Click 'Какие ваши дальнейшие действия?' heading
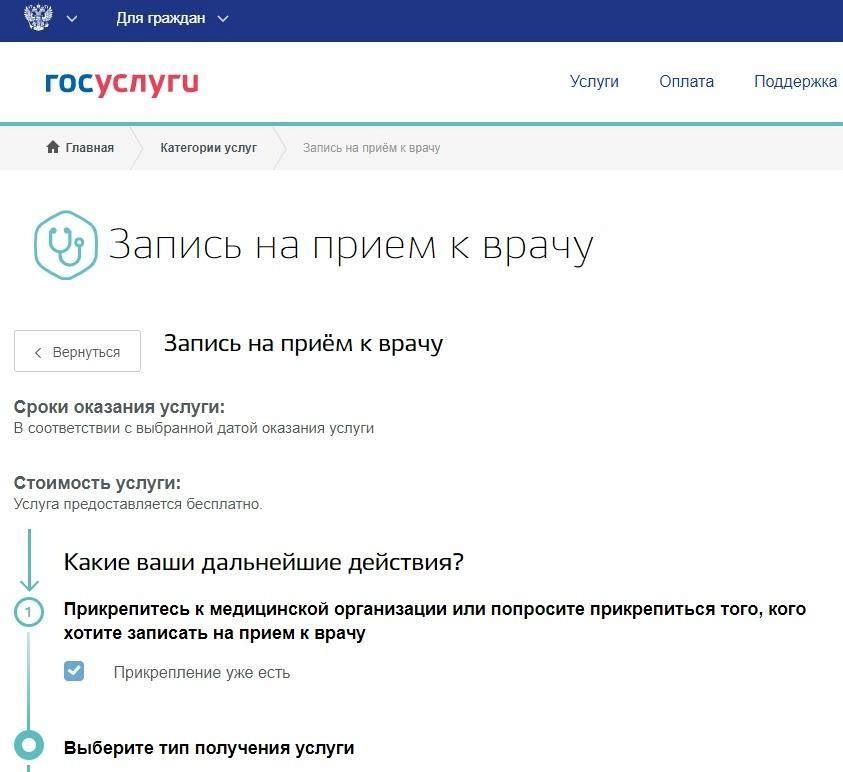Viewport: 843px width, 772px height. (x=263, y=562)
